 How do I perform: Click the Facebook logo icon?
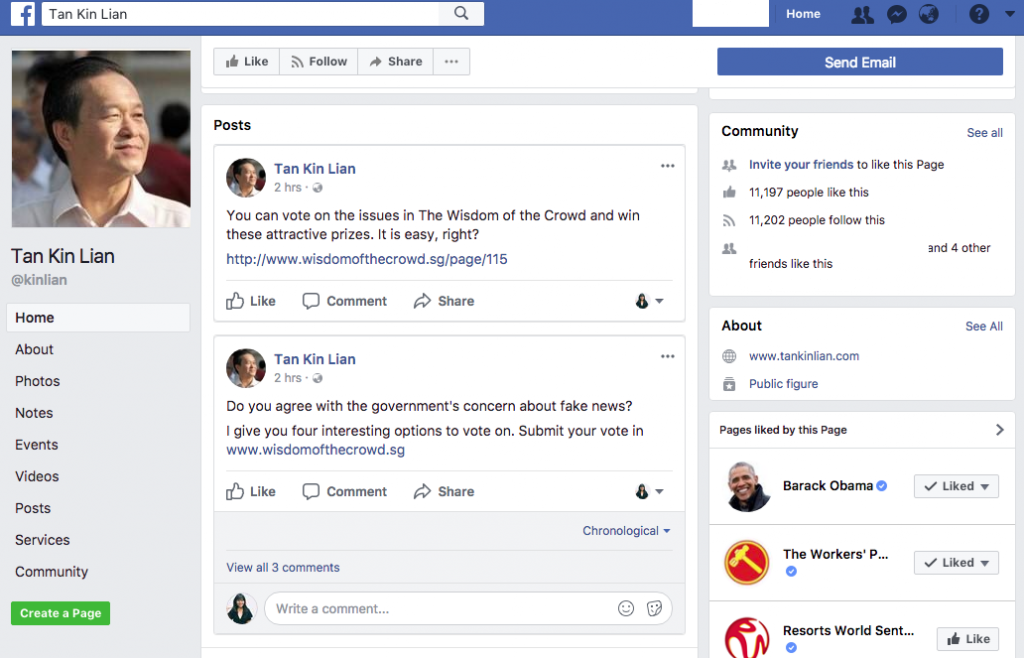[x=24, y=14]
